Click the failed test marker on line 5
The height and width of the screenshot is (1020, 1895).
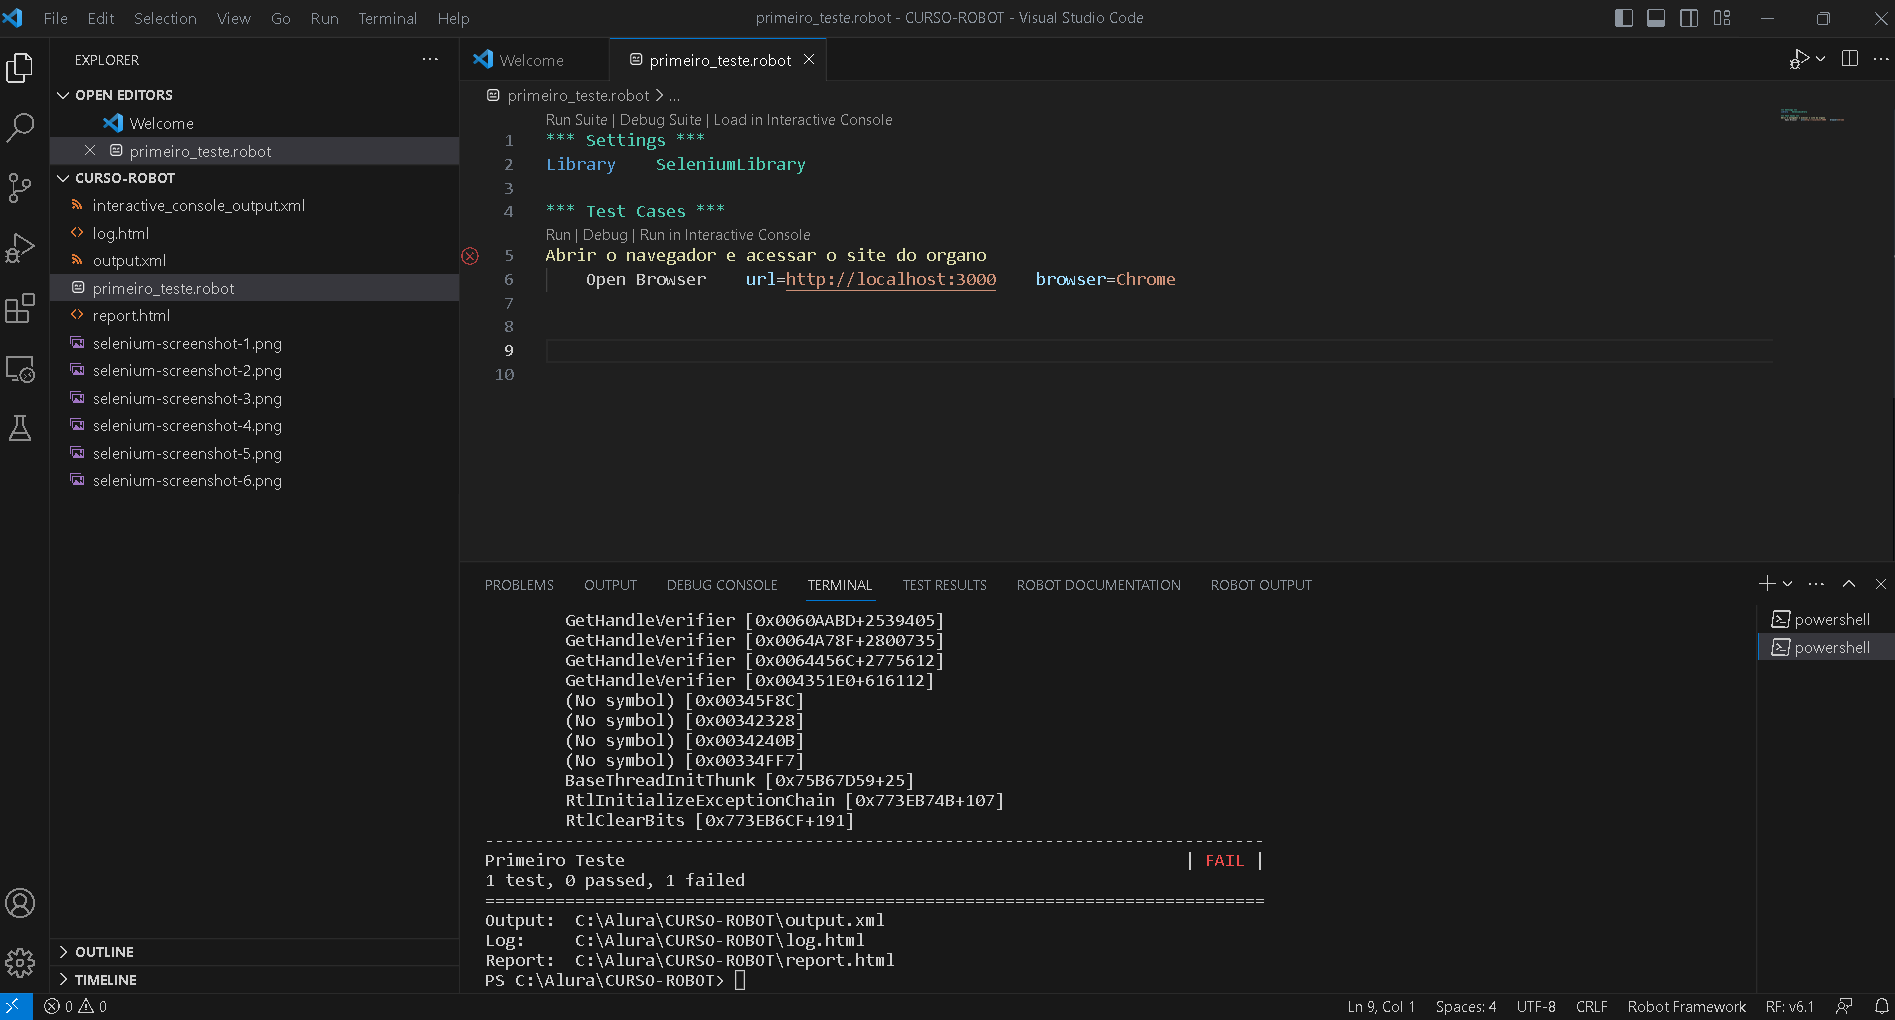point(470,256)
